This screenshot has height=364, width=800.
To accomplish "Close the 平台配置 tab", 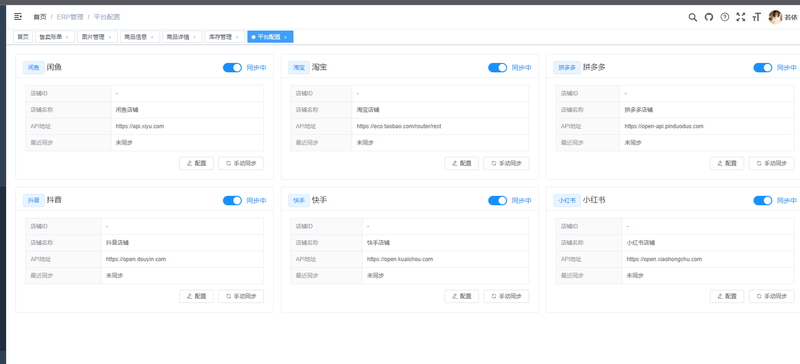I will (286, 37).
